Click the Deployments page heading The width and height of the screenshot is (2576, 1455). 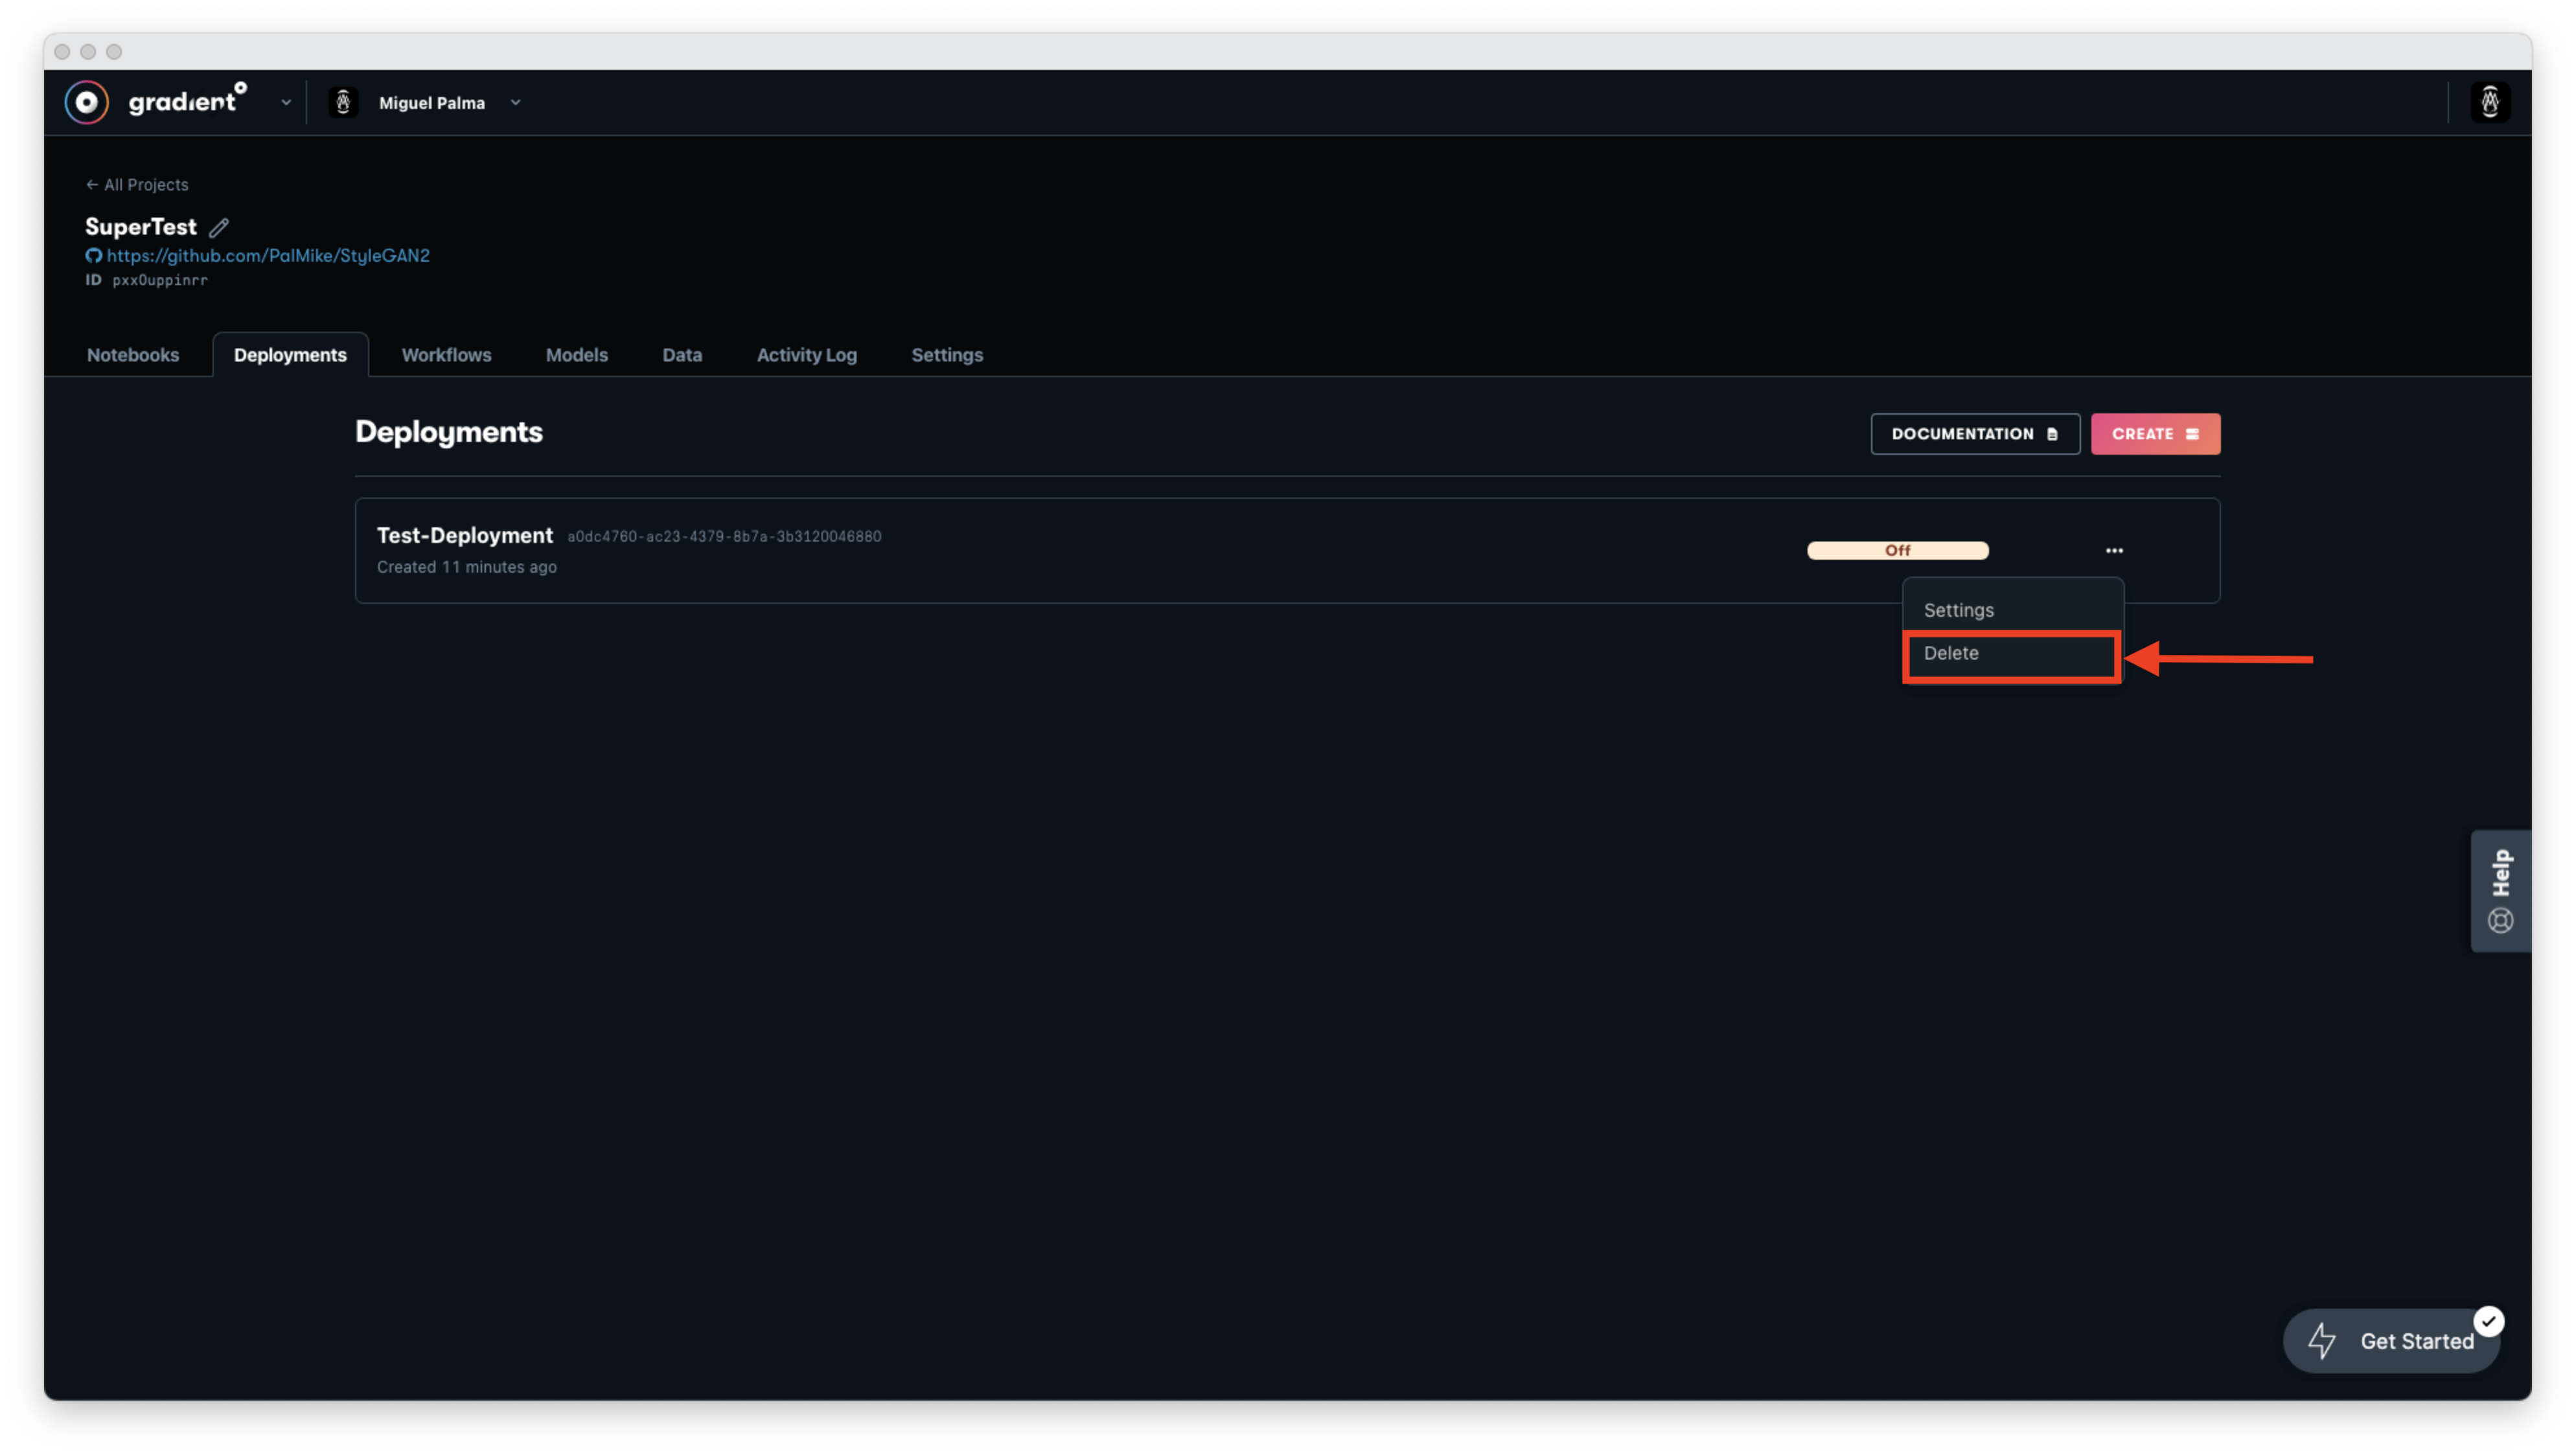tap(449, 432)
